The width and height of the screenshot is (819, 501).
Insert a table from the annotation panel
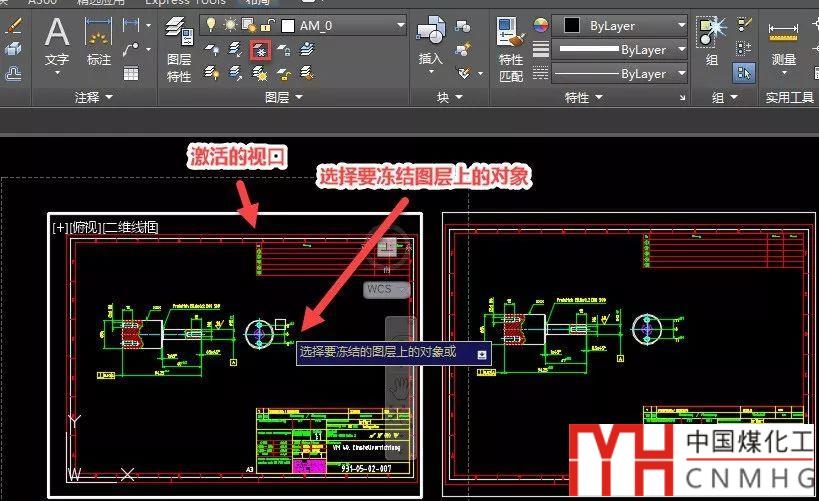pyautogui.click(x=131, y=73)
